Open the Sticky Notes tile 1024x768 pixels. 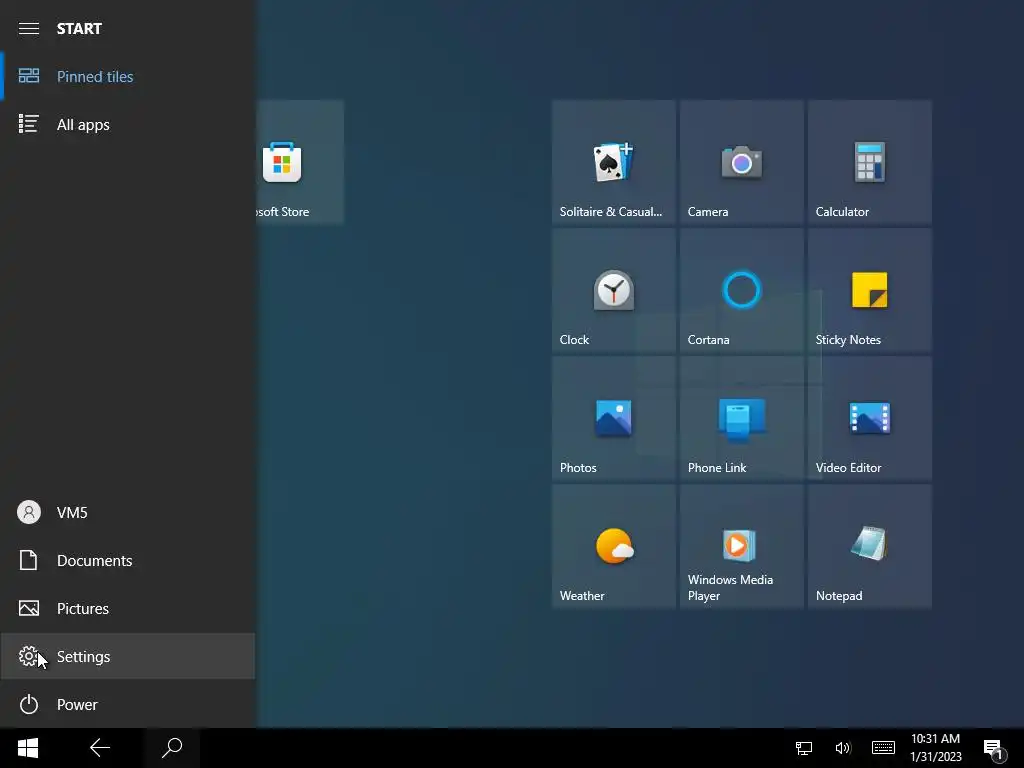[x=869, y=290]
